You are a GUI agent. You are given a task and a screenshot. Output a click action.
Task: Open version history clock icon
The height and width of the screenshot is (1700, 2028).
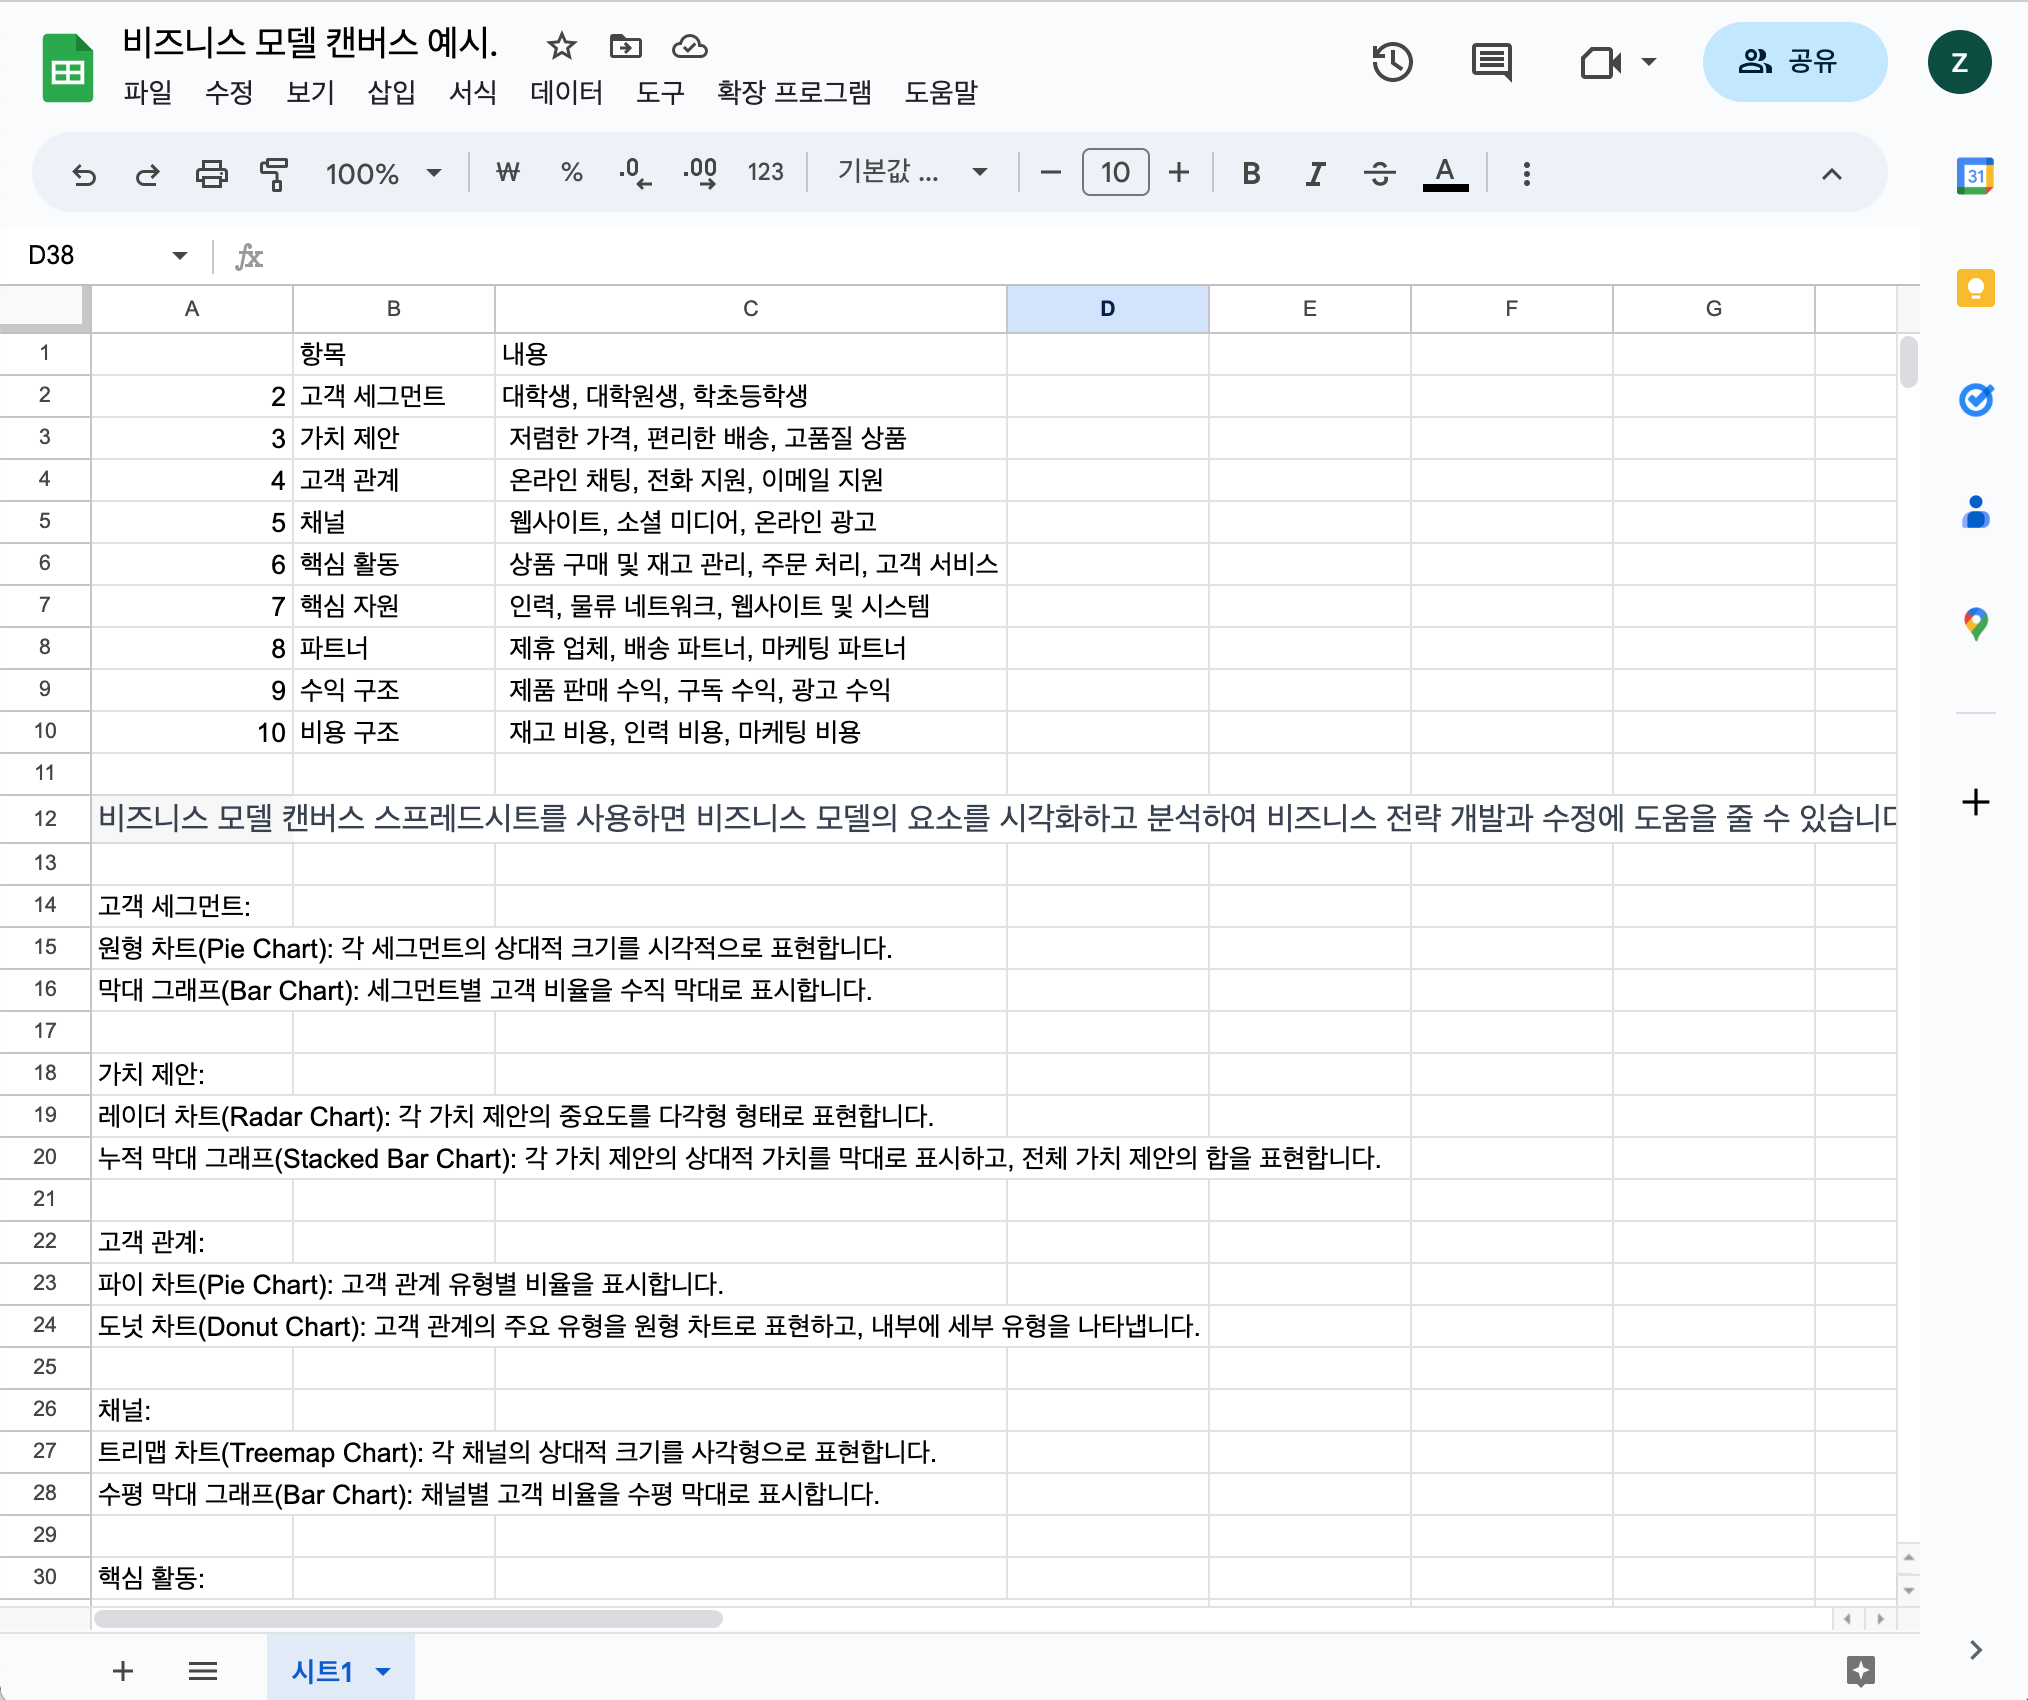point(1391,62)
